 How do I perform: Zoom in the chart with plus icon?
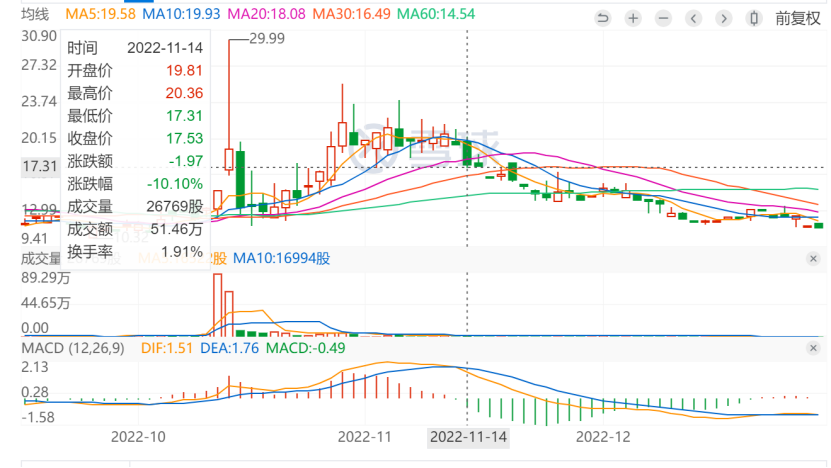(x=633, y=18)
